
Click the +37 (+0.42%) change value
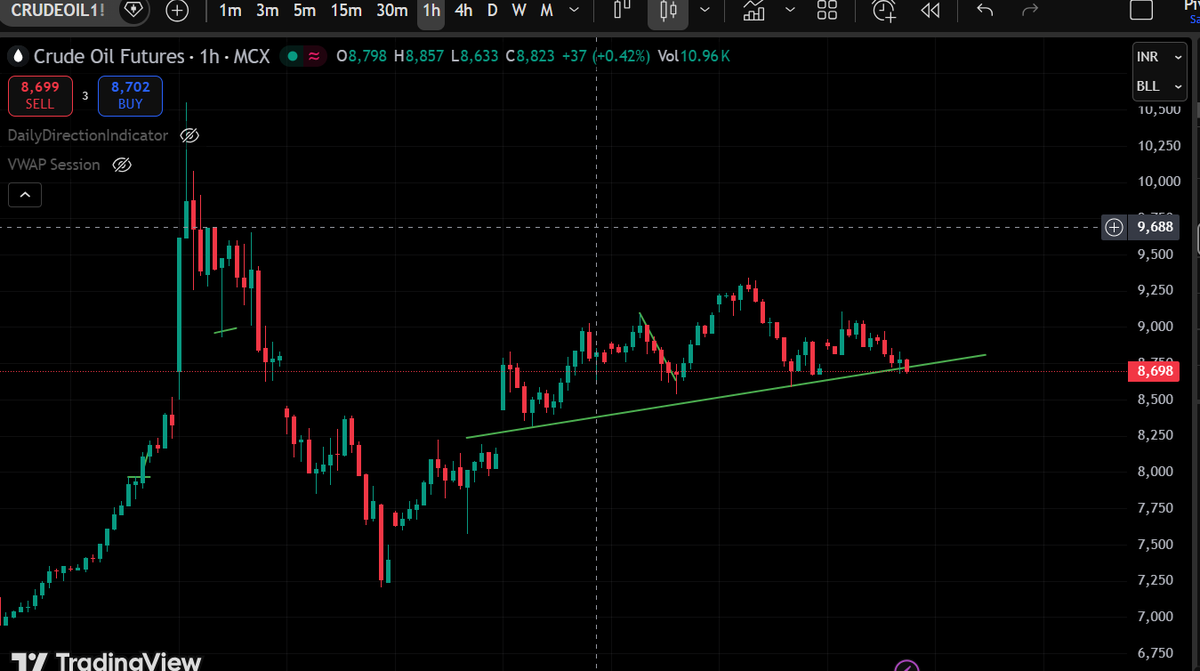[605, 57]
